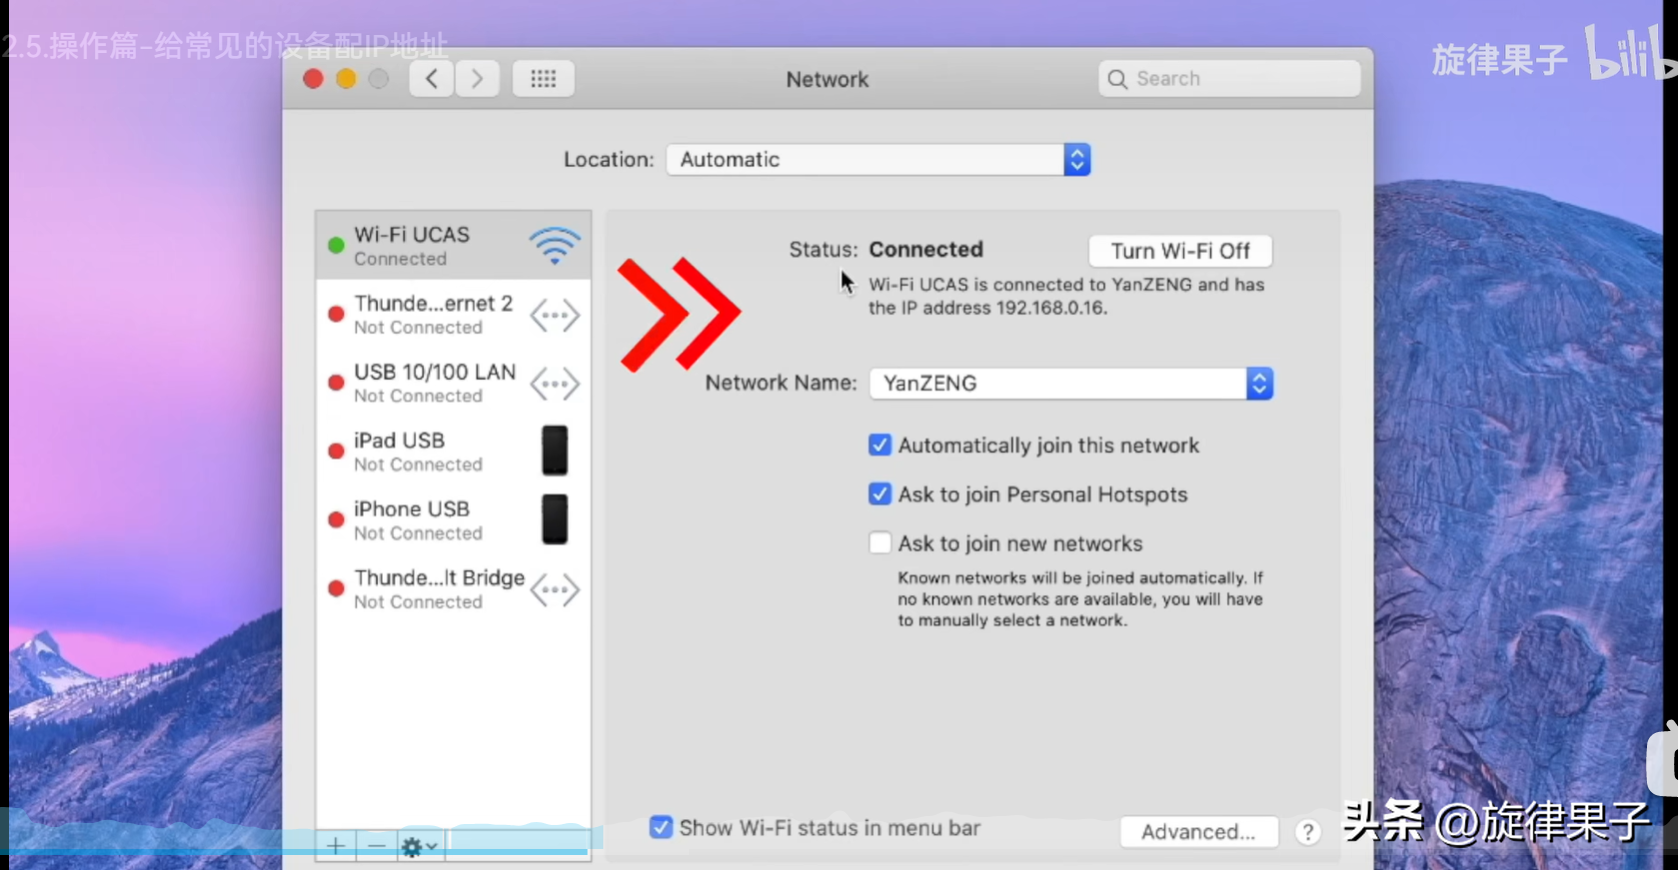Open the Show All preferences grid
Screen dimensions: 1678x870
543,79
